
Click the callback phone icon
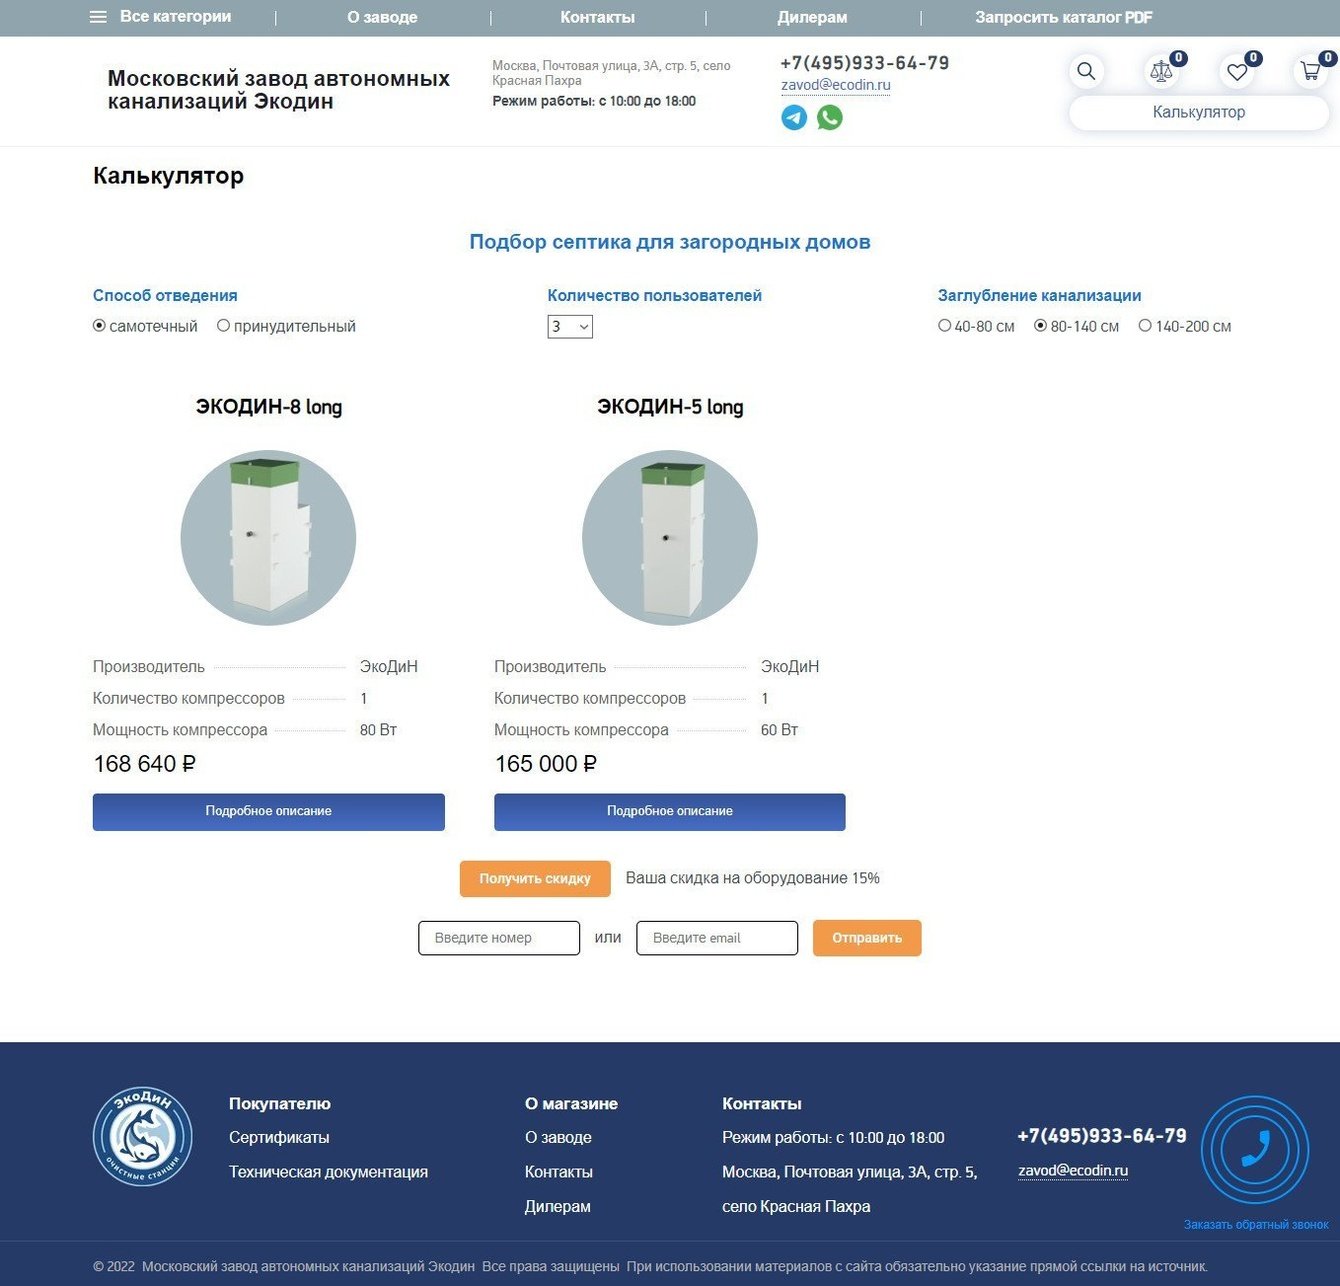1255,1149
